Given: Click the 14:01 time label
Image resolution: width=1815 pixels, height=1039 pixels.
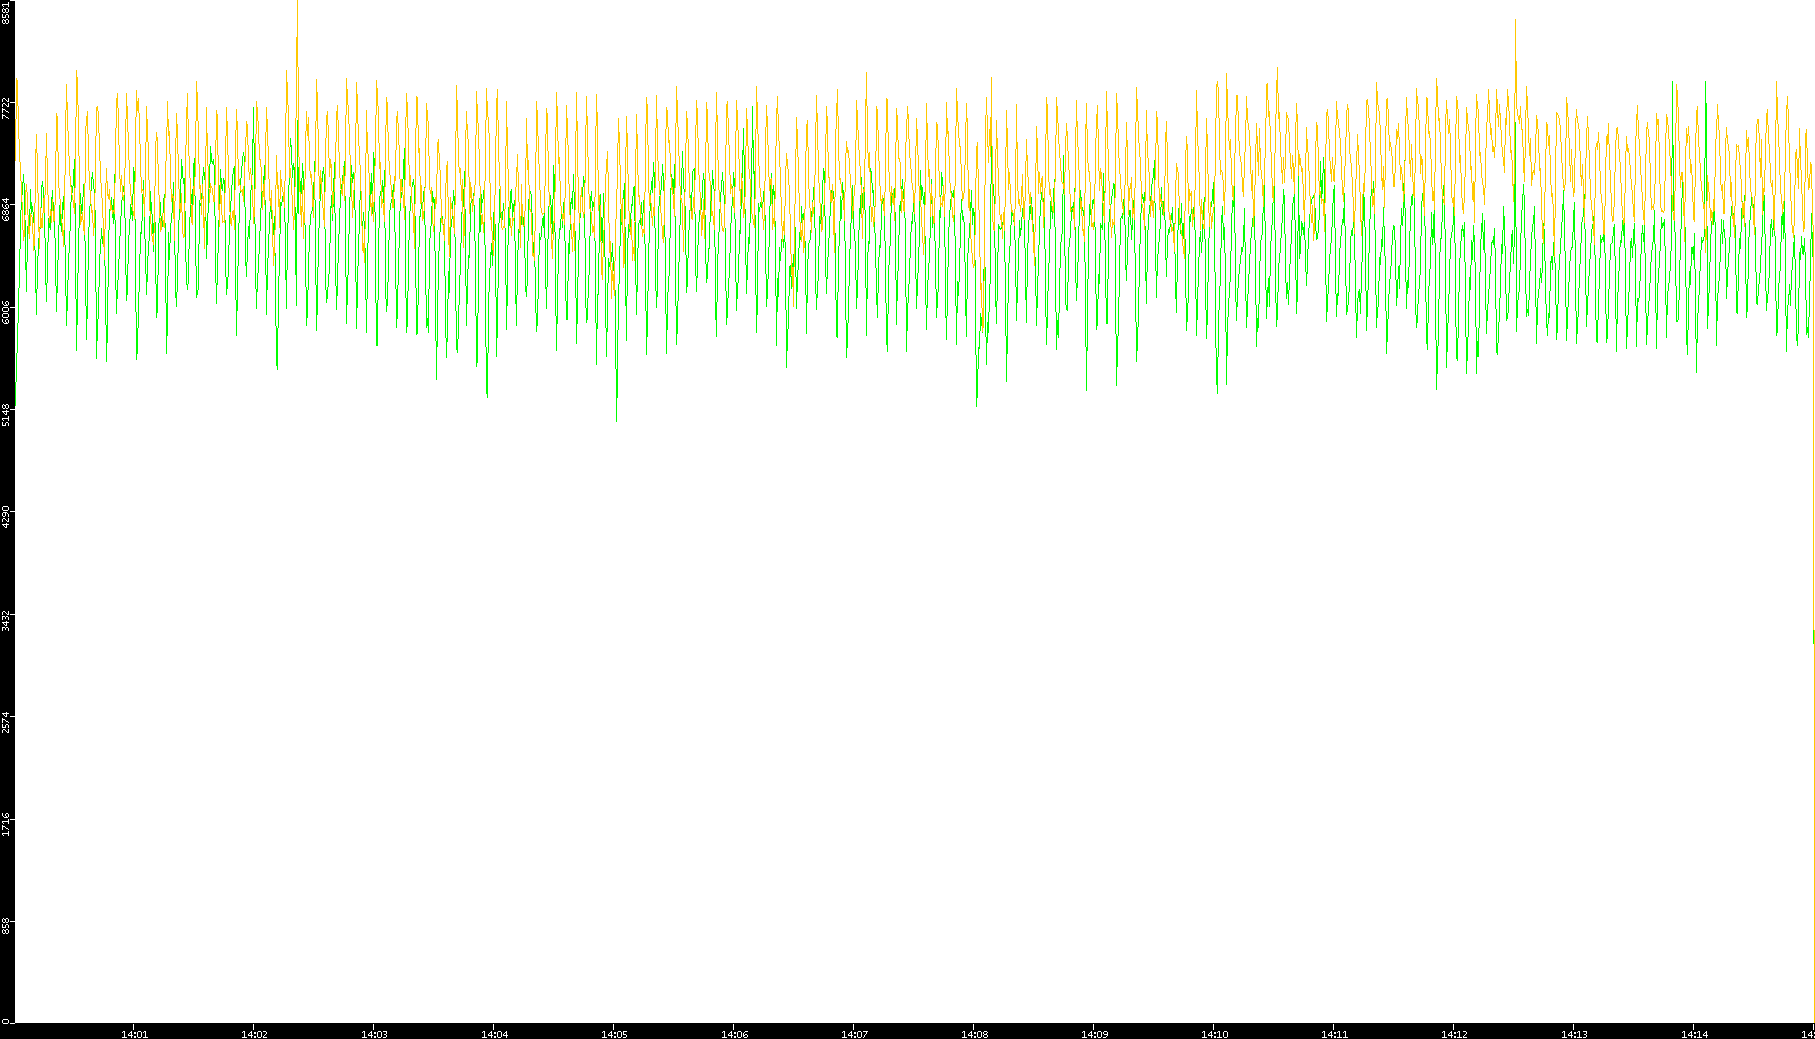Looking at the screenshot, I should pos(134,1034).
